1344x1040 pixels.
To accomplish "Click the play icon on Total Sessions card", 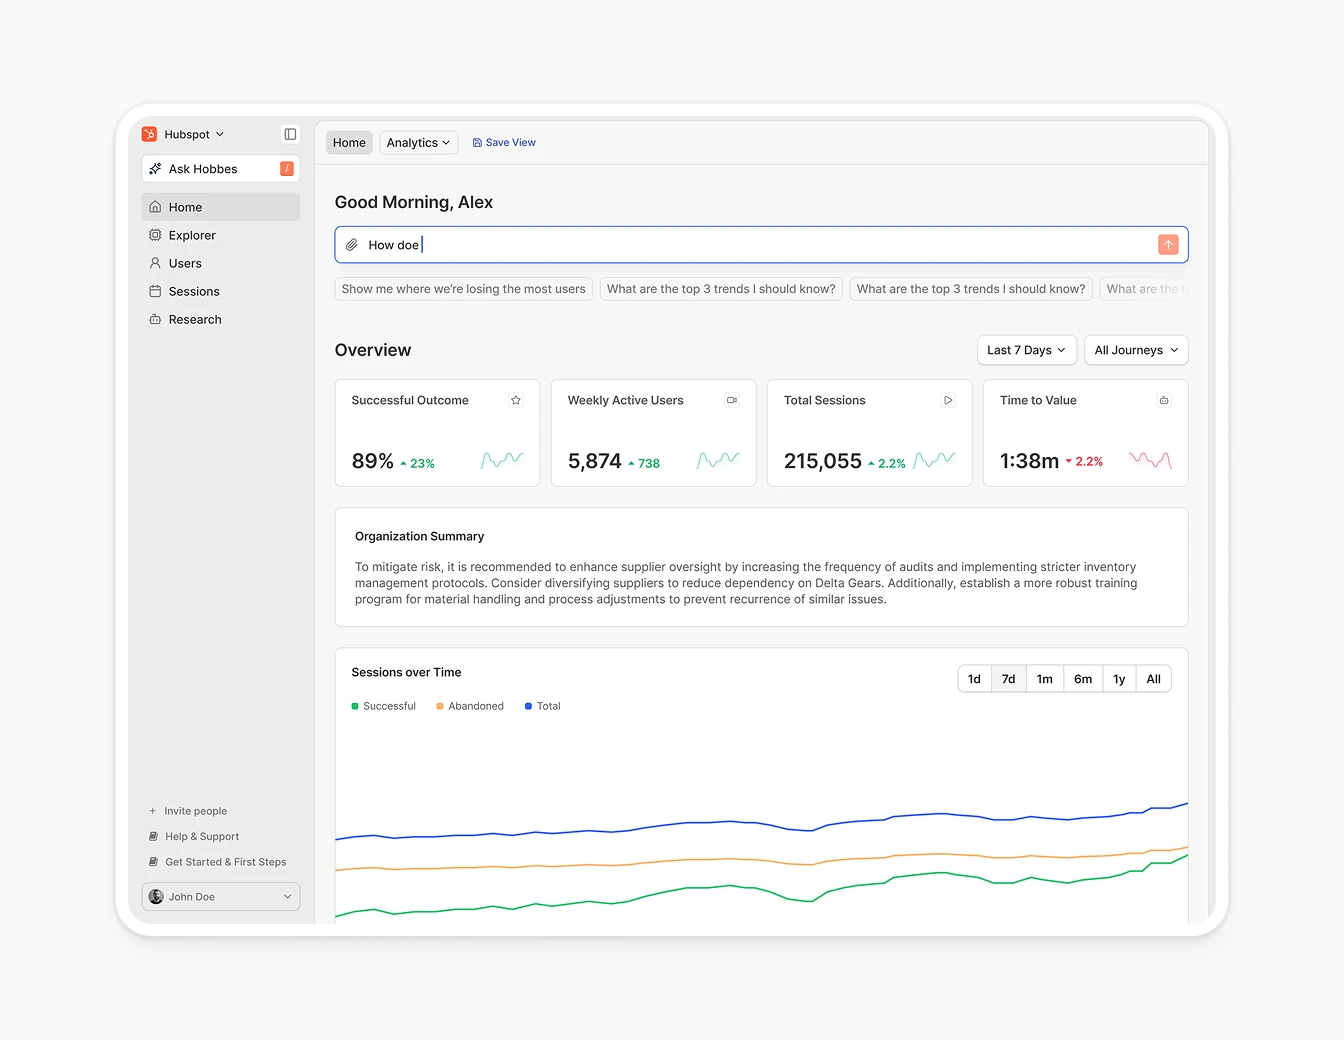I will pyautogui.click(x=948, y=399).
